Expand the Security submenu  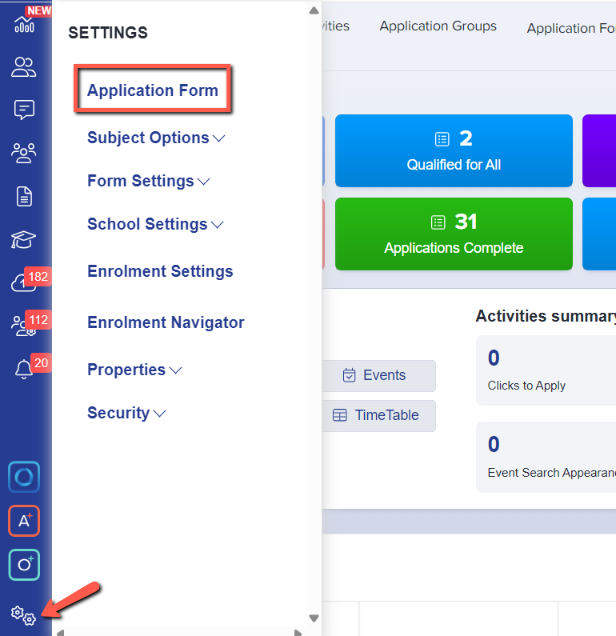click(126, 413)
